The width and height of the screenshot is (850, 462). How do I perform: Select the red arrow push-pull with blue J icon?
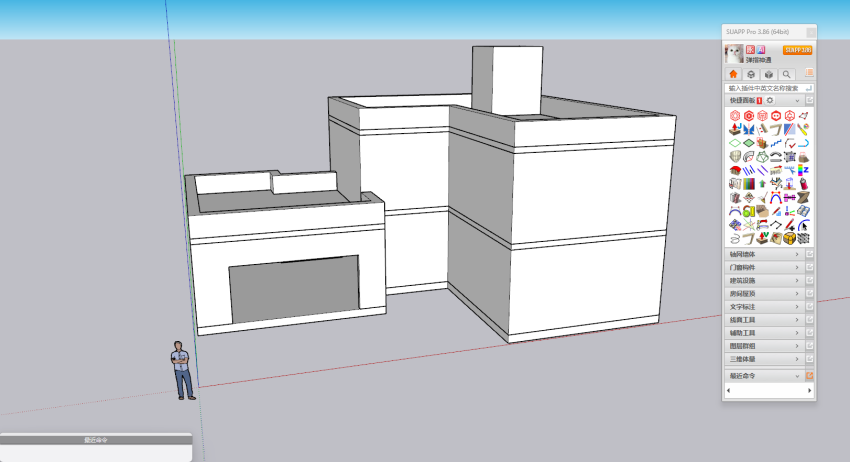(735, 129)
